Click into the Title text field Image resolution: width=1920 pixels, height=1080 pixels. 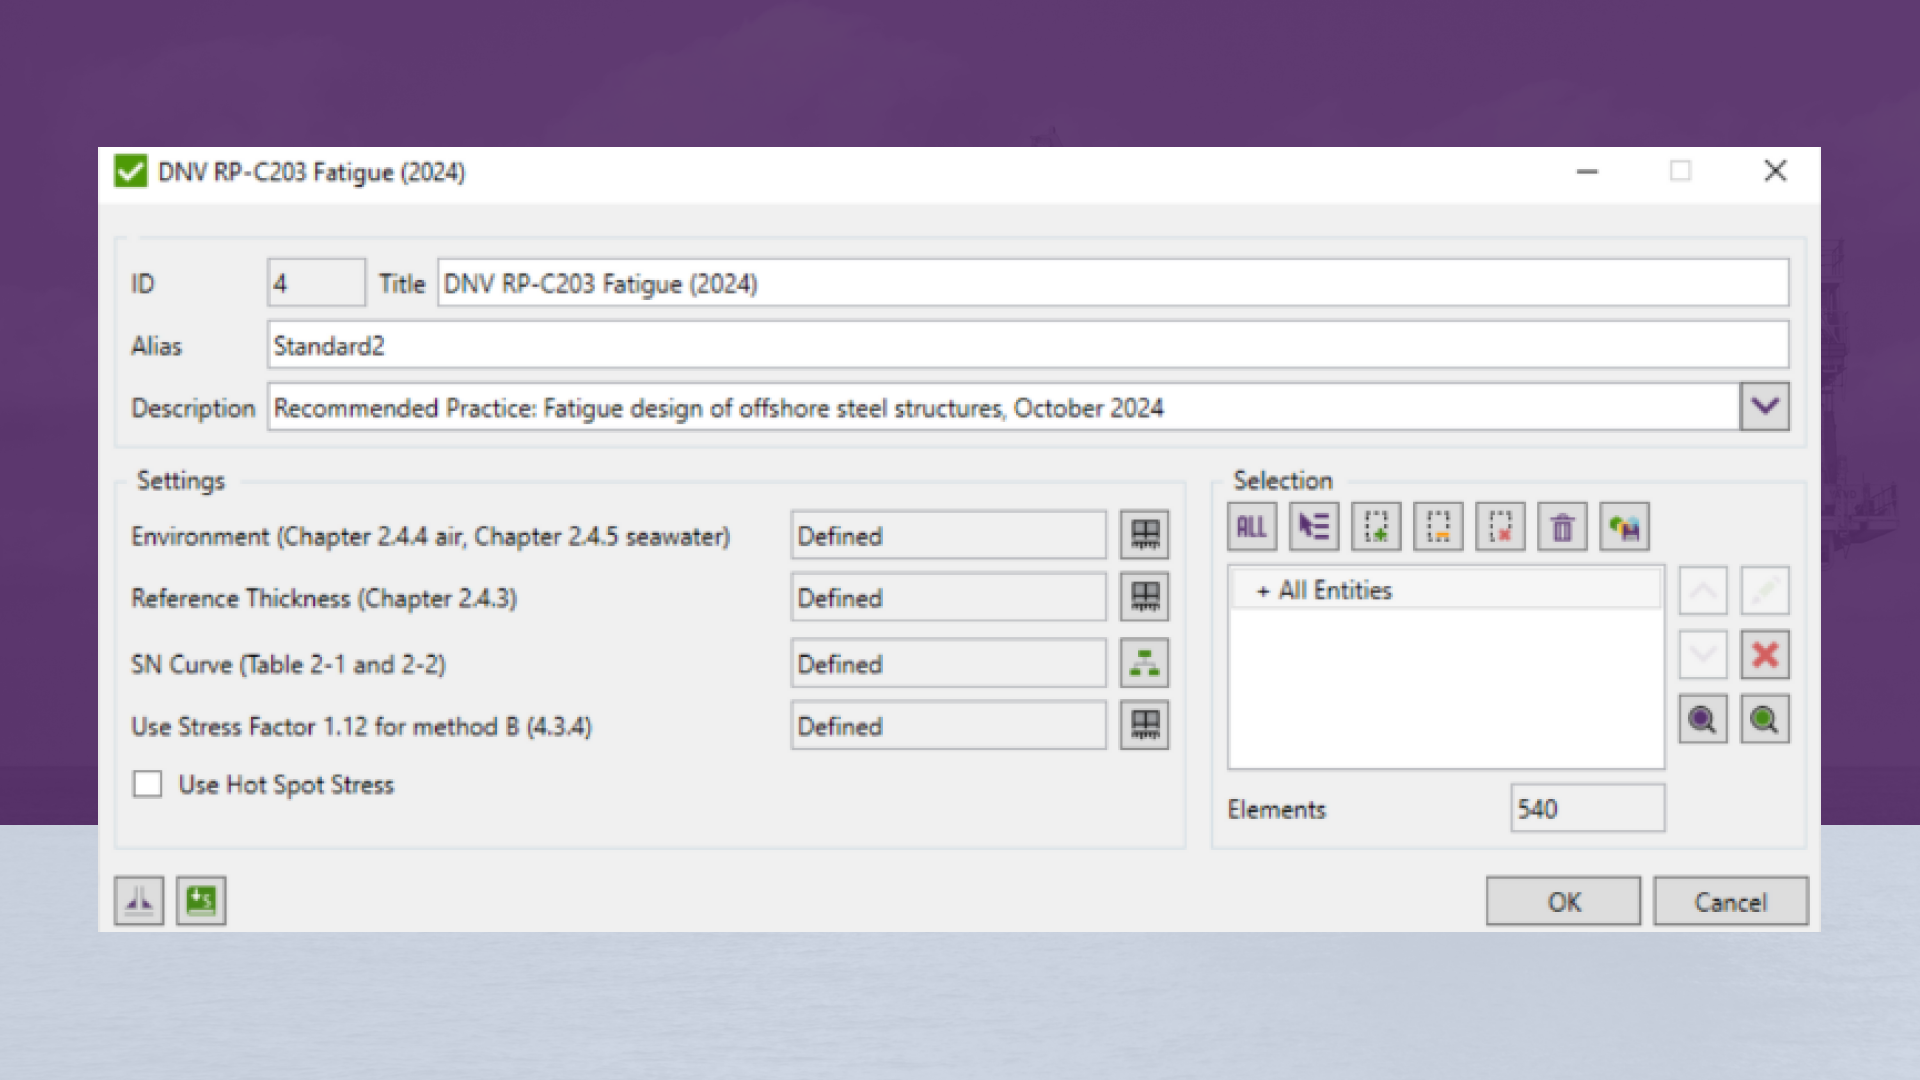click(x=1113, y=283)
